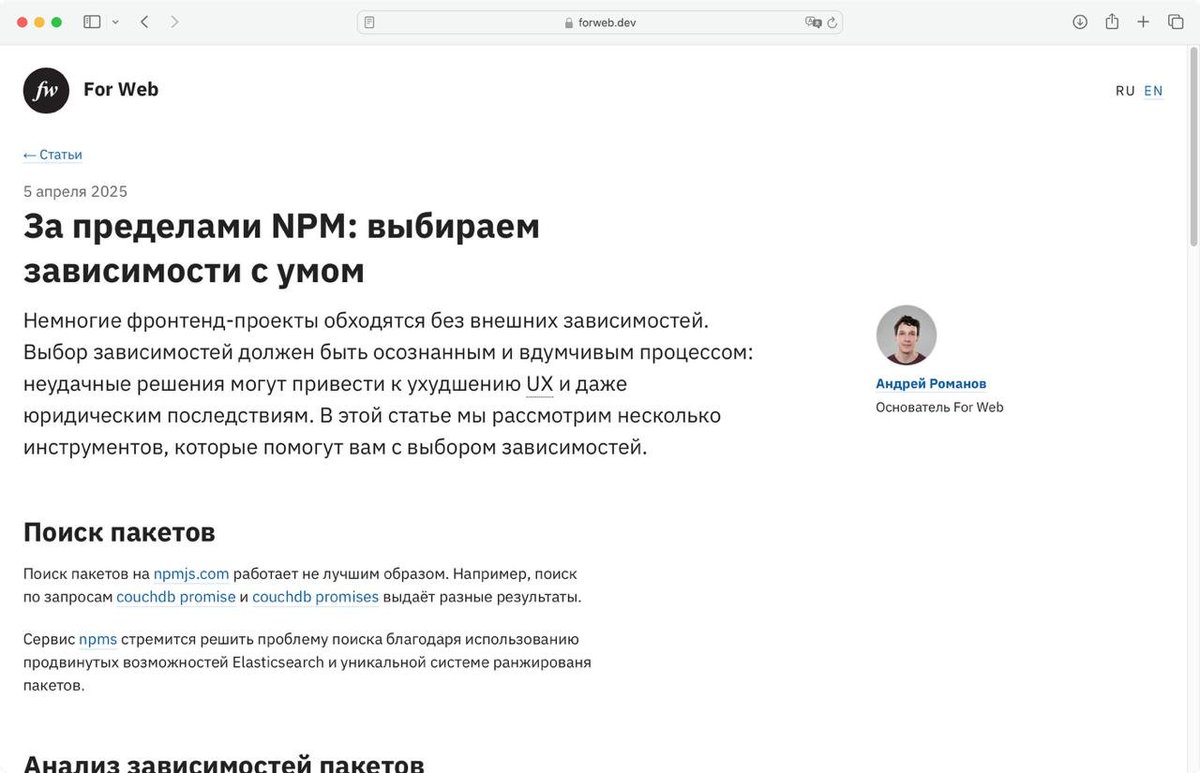
Task: Click the forweb.dev address bar
Action: pyautogui.click(x=600, y=22)
